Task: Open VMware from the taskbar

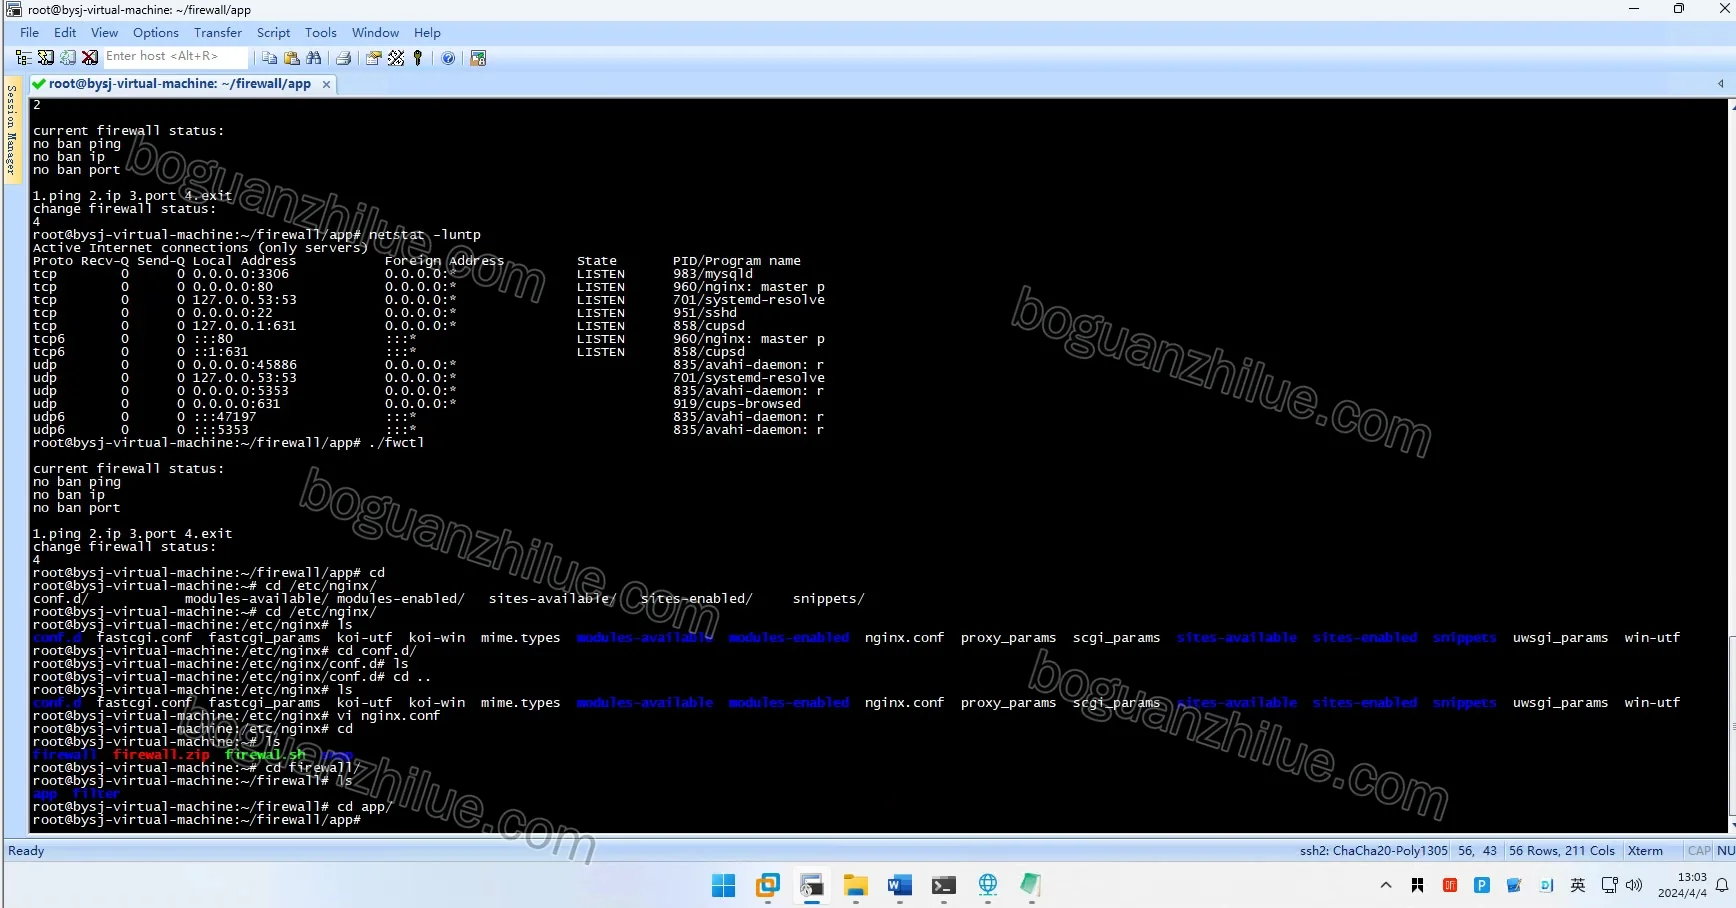Action: (x=768, y=885)
